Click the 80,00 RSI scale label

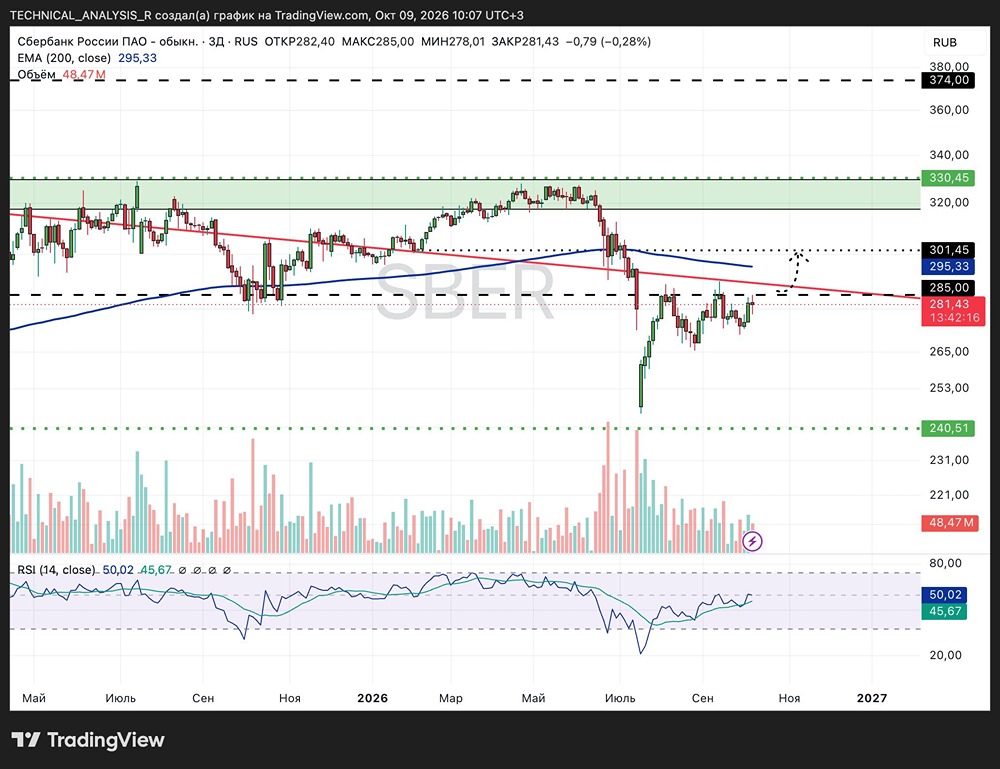(946, 563)
